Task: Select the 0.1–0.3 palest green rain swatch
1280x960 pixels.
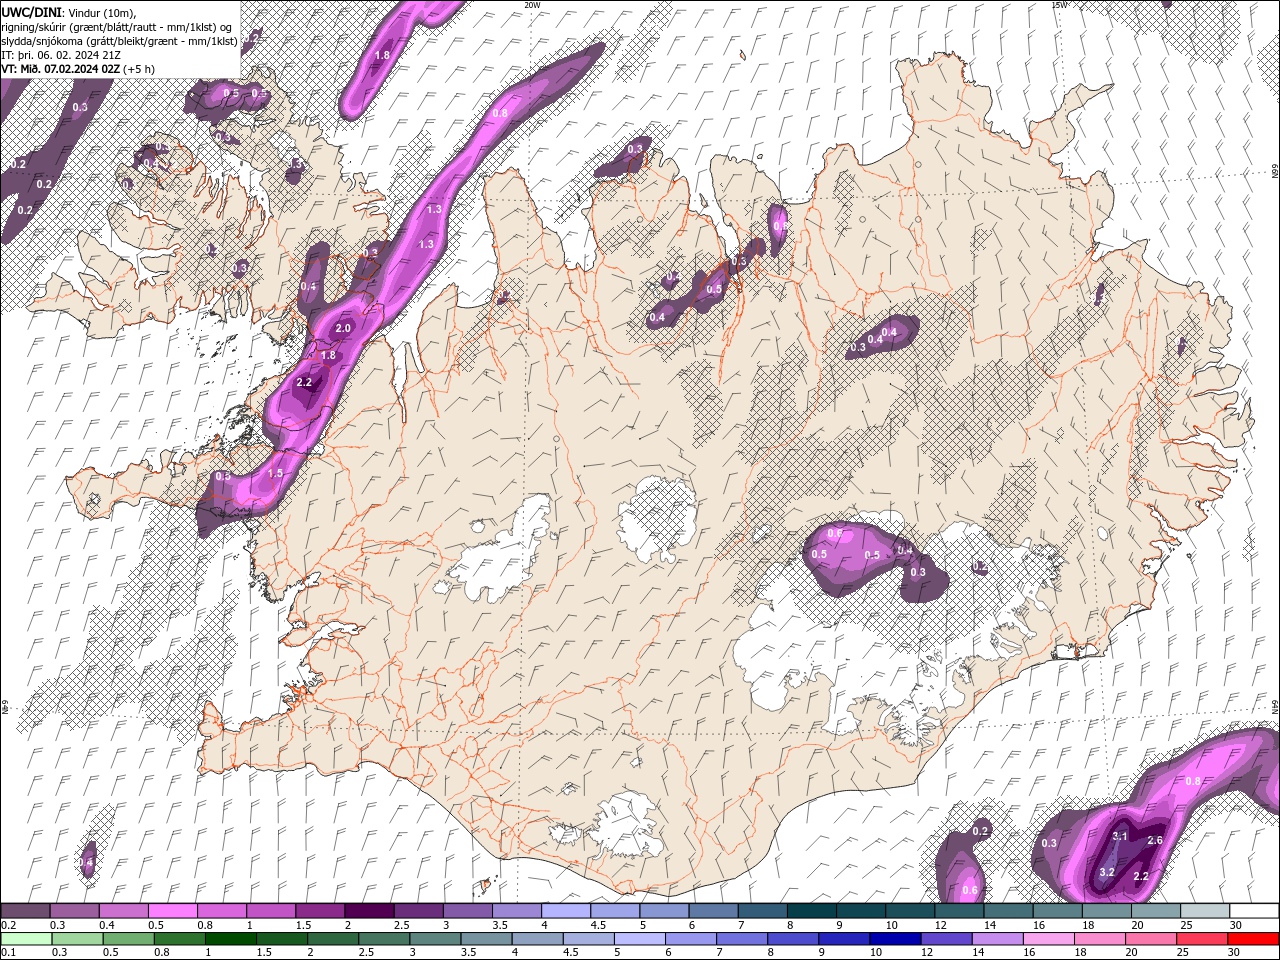Action: coord(26,939)
